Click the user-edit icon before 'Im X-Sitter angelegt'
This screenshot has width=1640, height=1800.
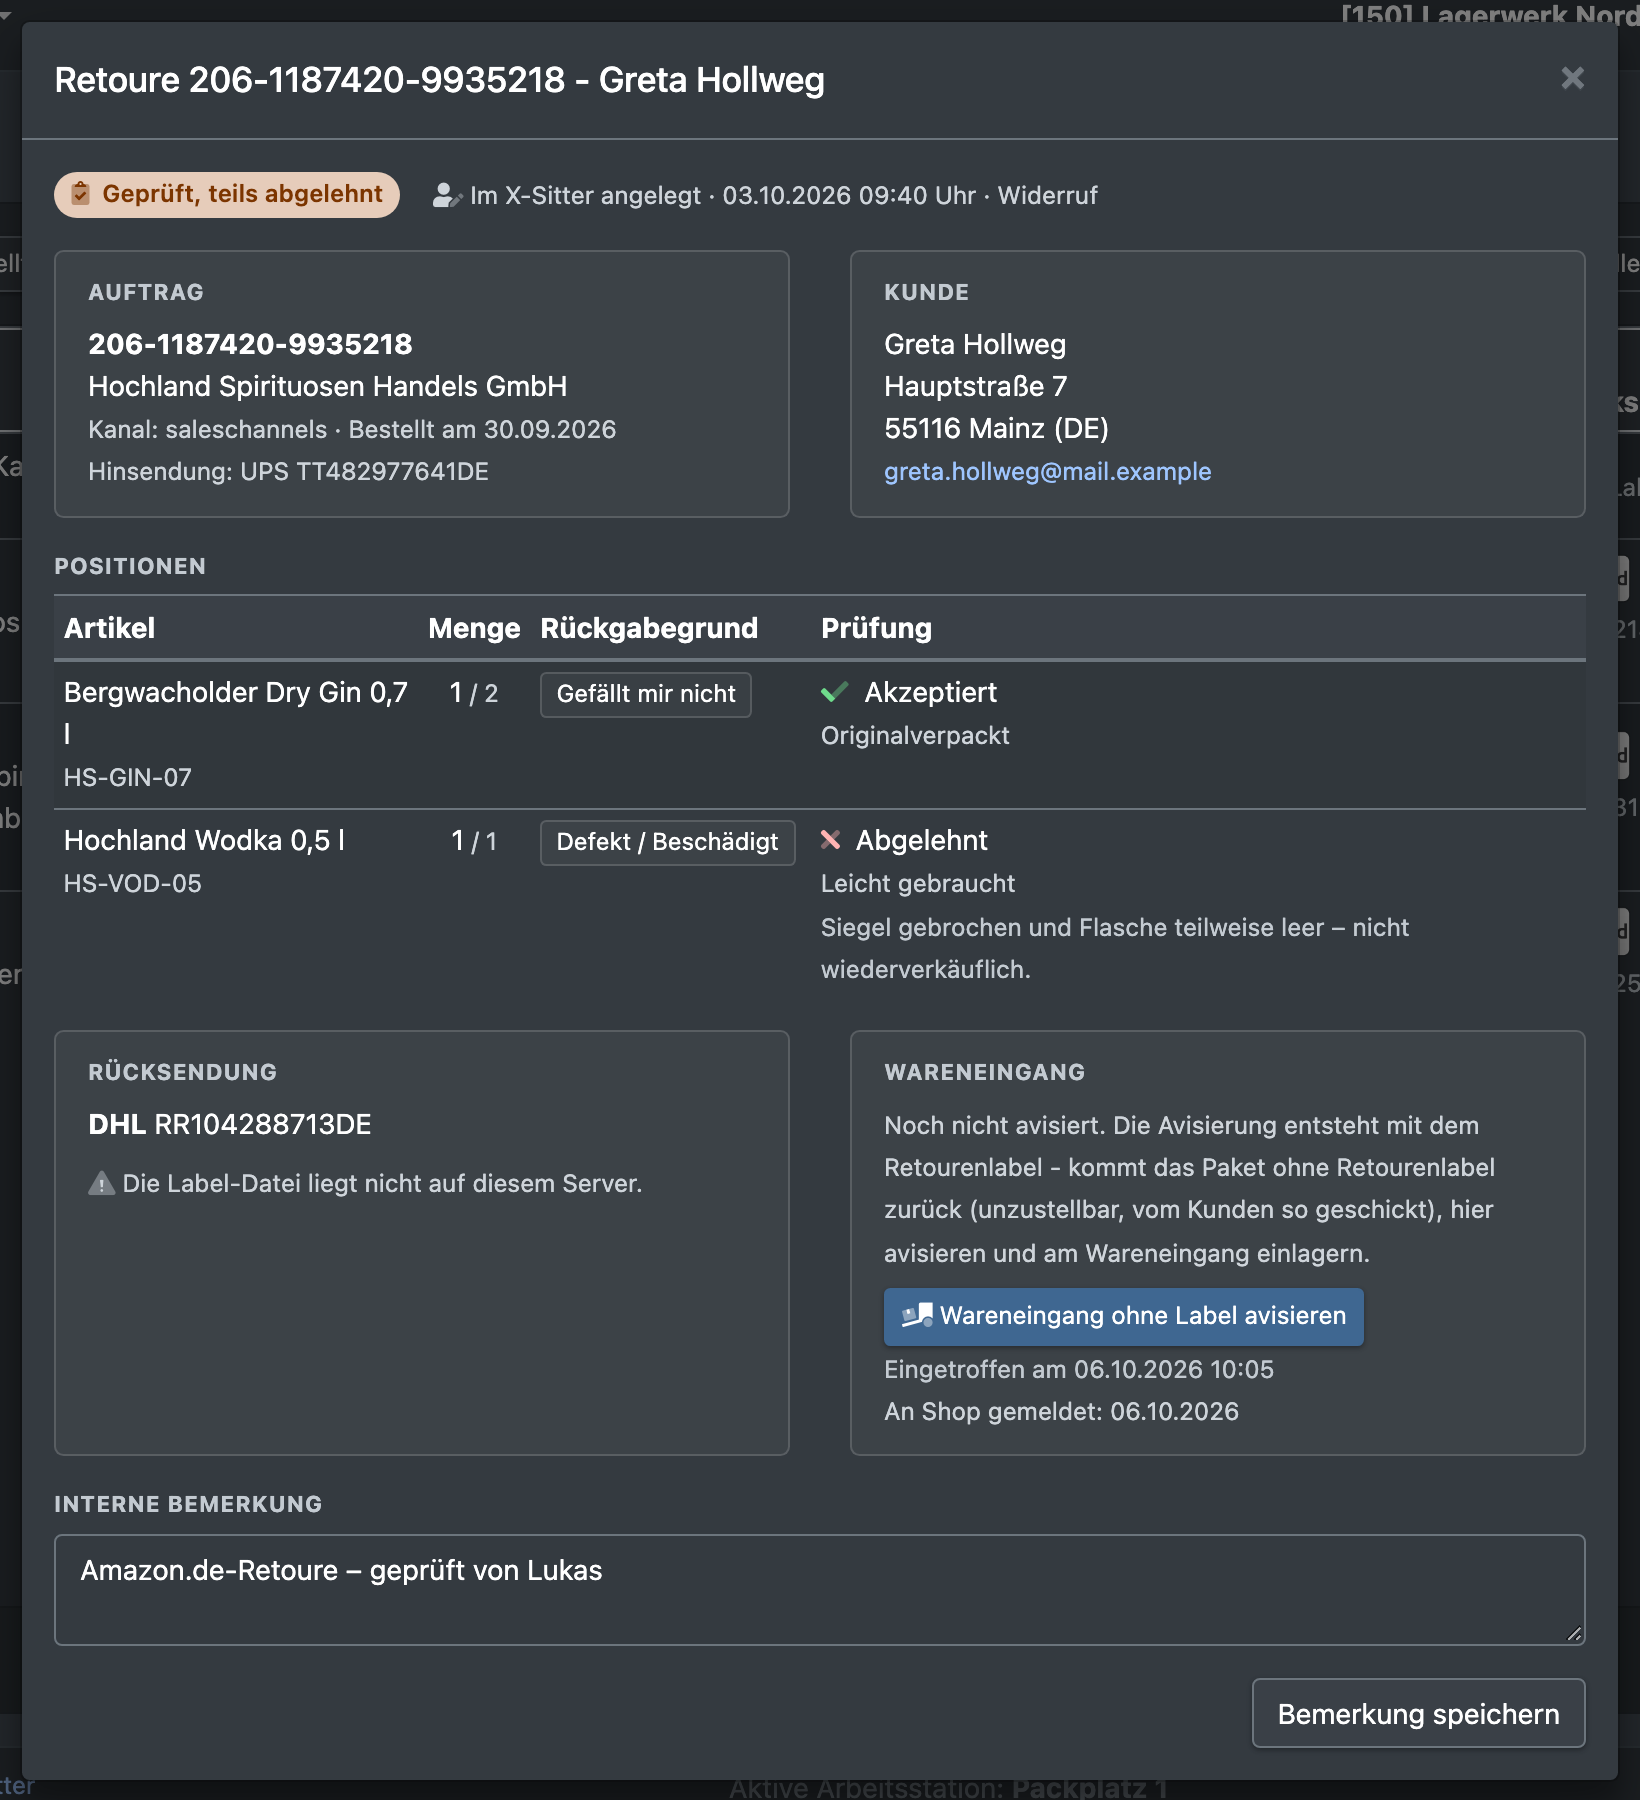tap(446, 196)
